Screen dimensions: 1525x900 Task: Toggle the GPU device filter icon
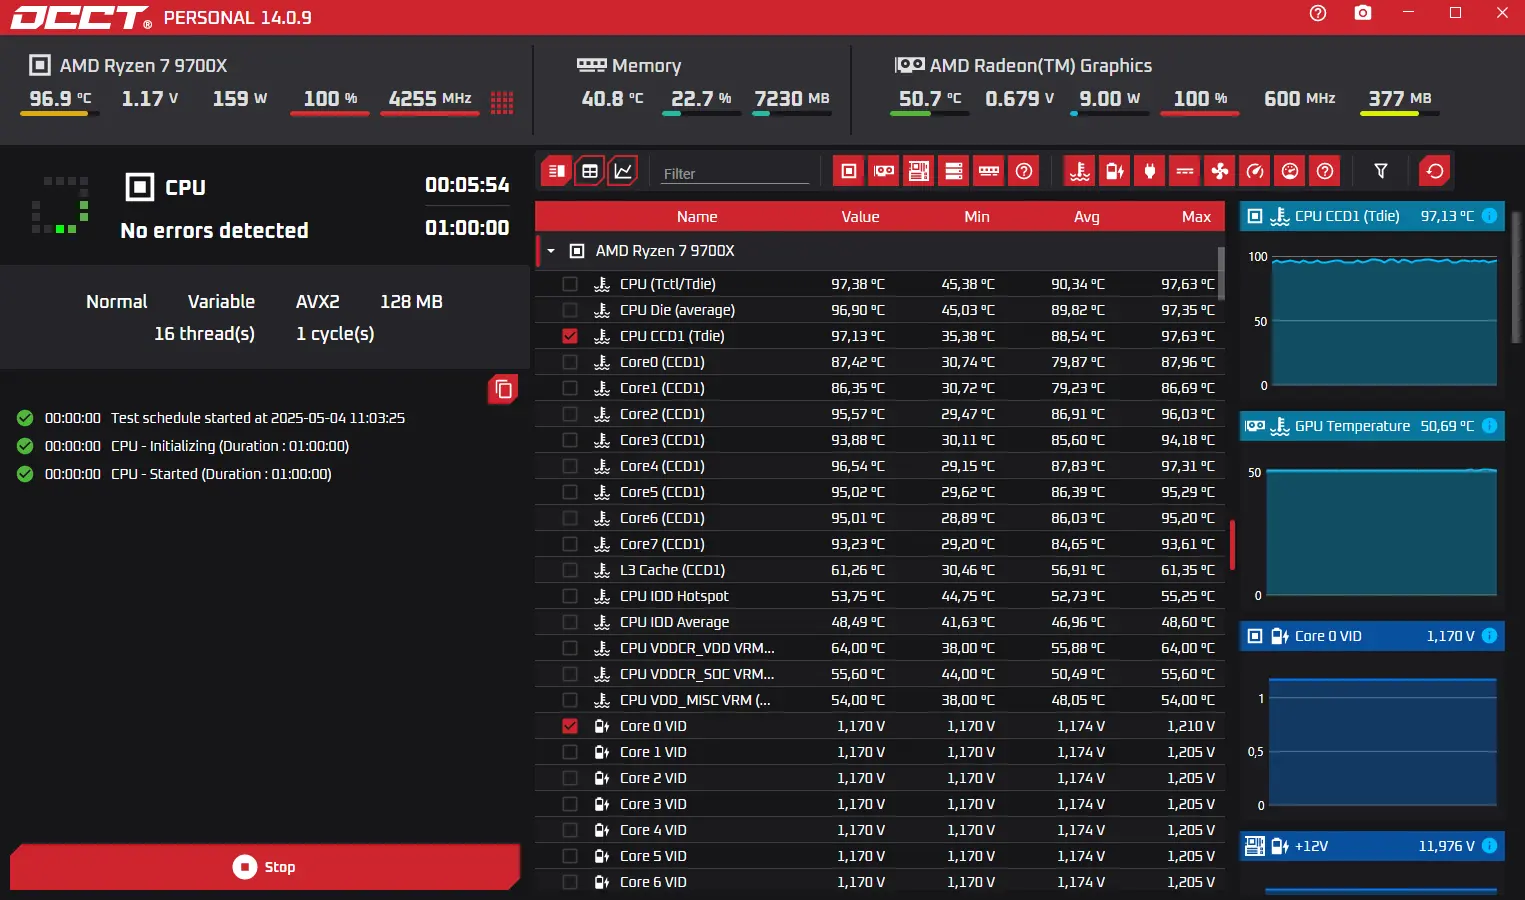884,171
